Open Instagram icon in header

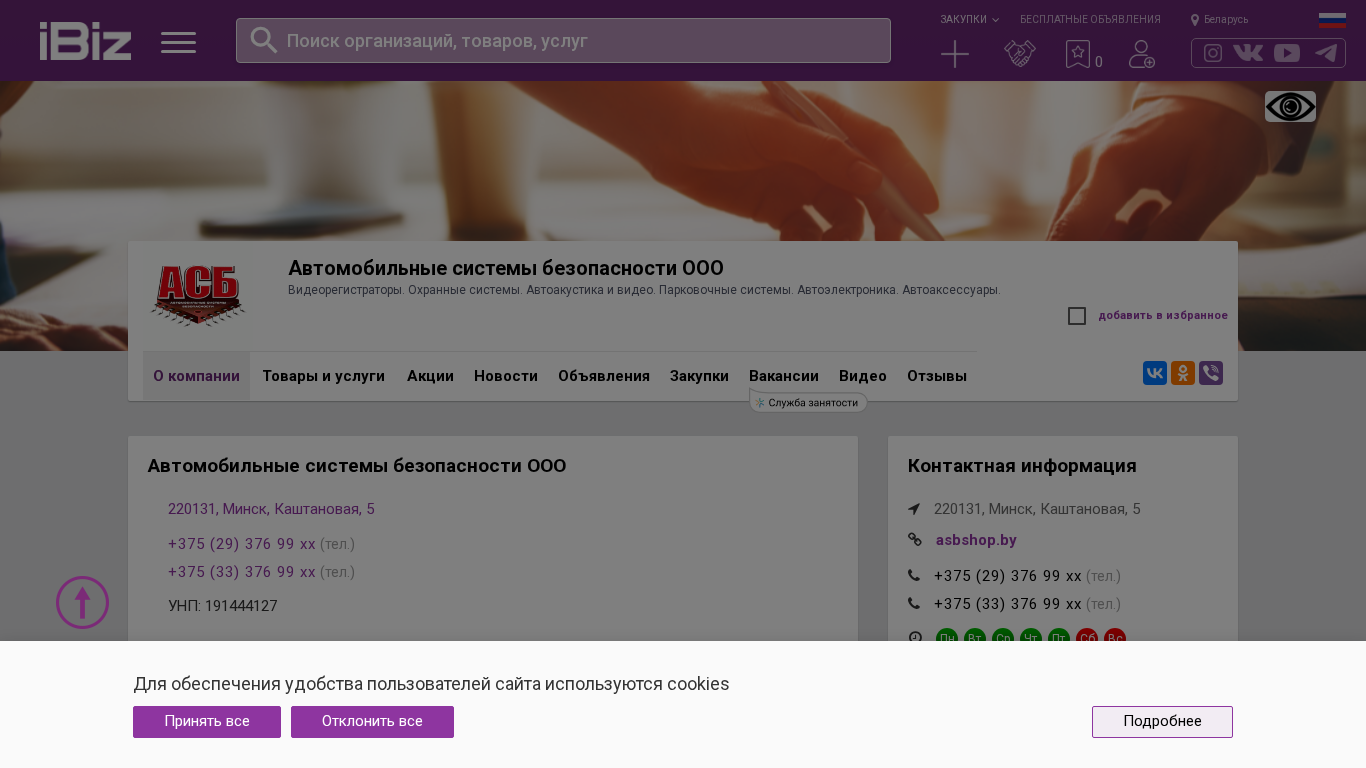click(1213, 53)
